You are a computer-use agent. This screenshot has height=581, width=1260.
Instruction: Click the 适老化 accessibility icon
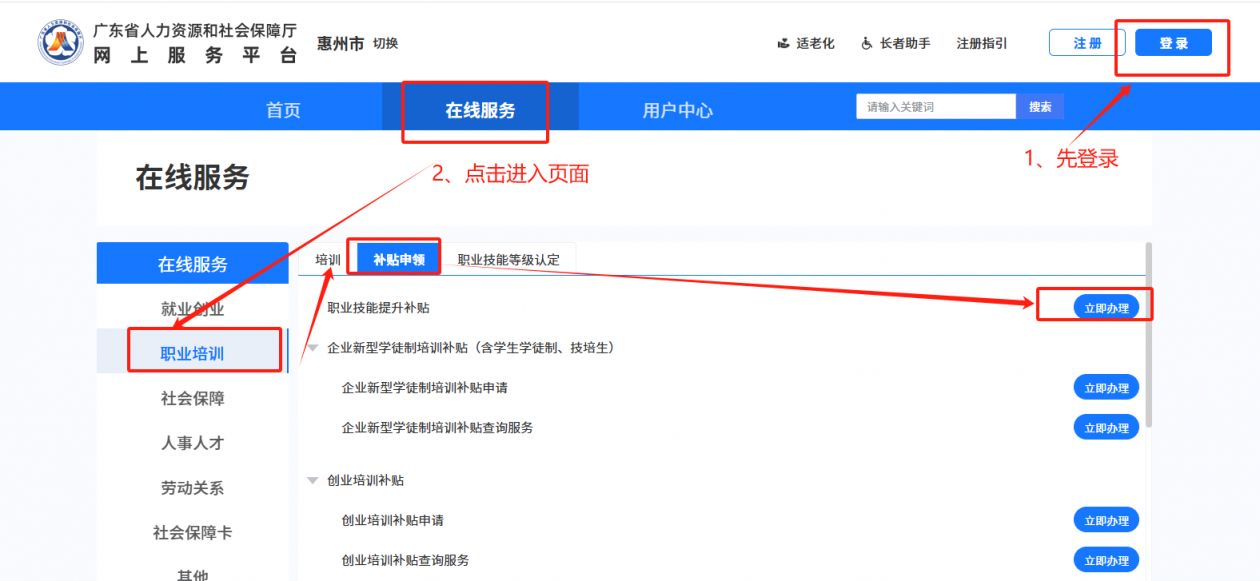tap(784, 44)
